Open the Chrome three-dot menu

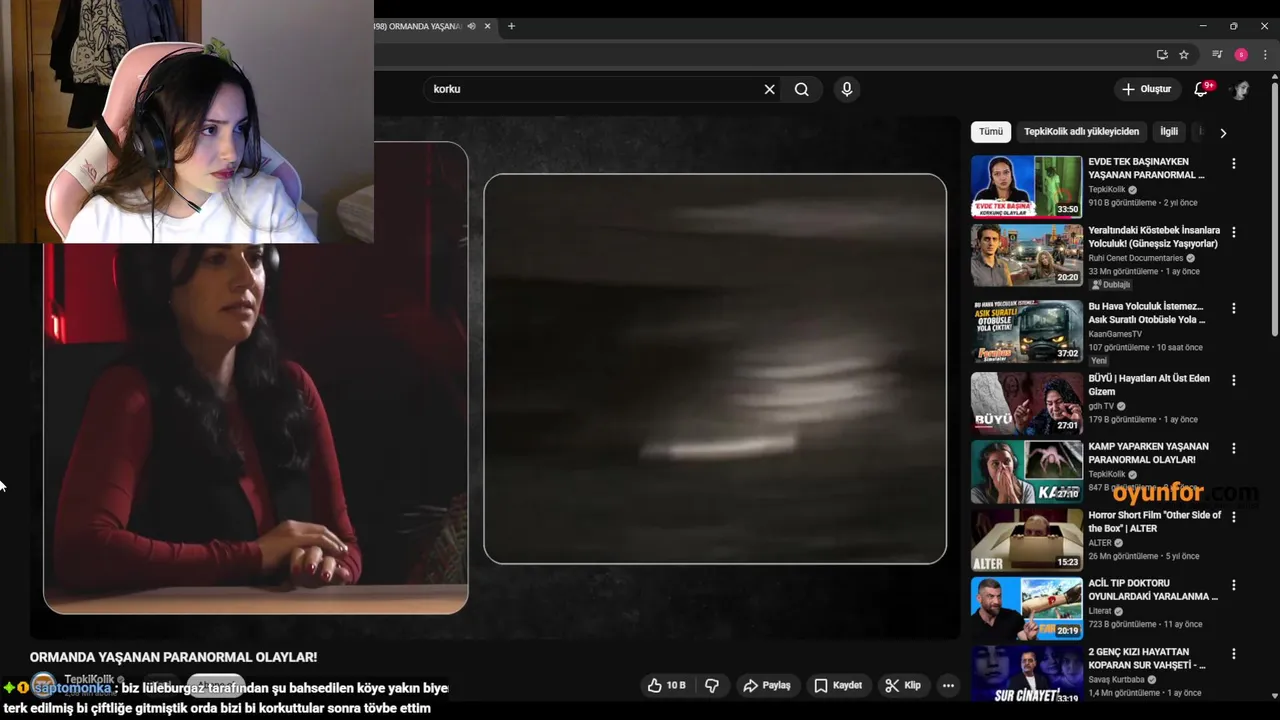(x=1265, y=55)
